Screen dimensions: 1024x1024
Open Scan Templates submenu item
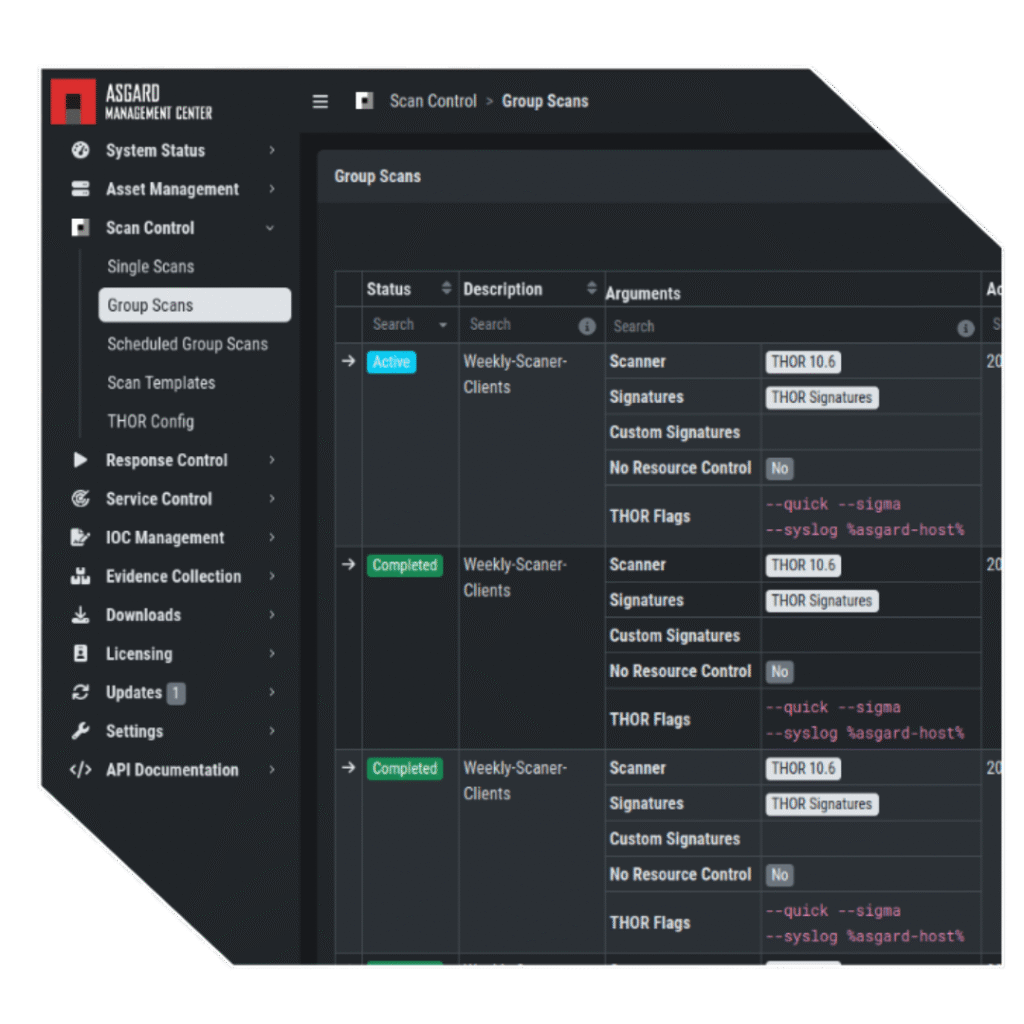coord(161,383)
